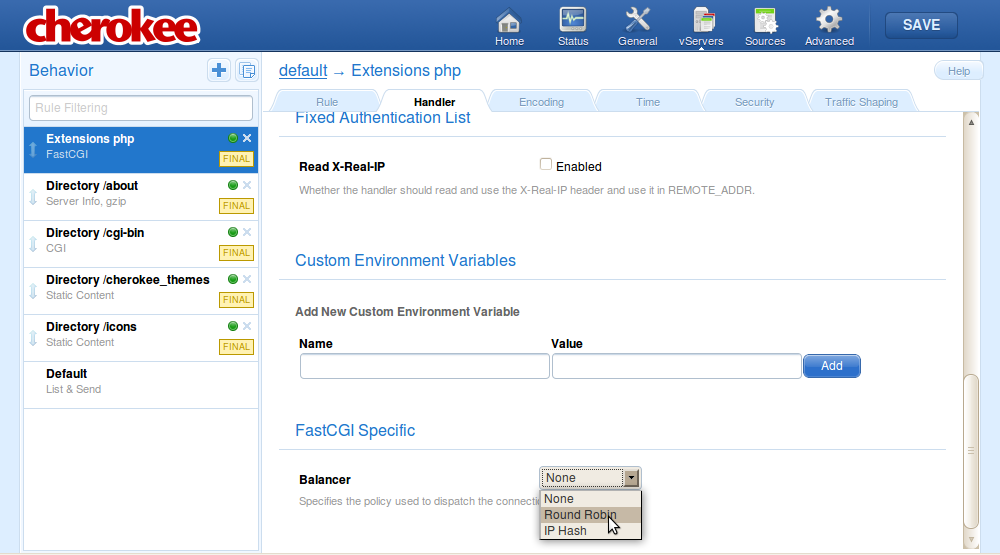1000x555 pixels.
Task: Toggle active status of Directory /icons rule
Action: click(233, 326)
